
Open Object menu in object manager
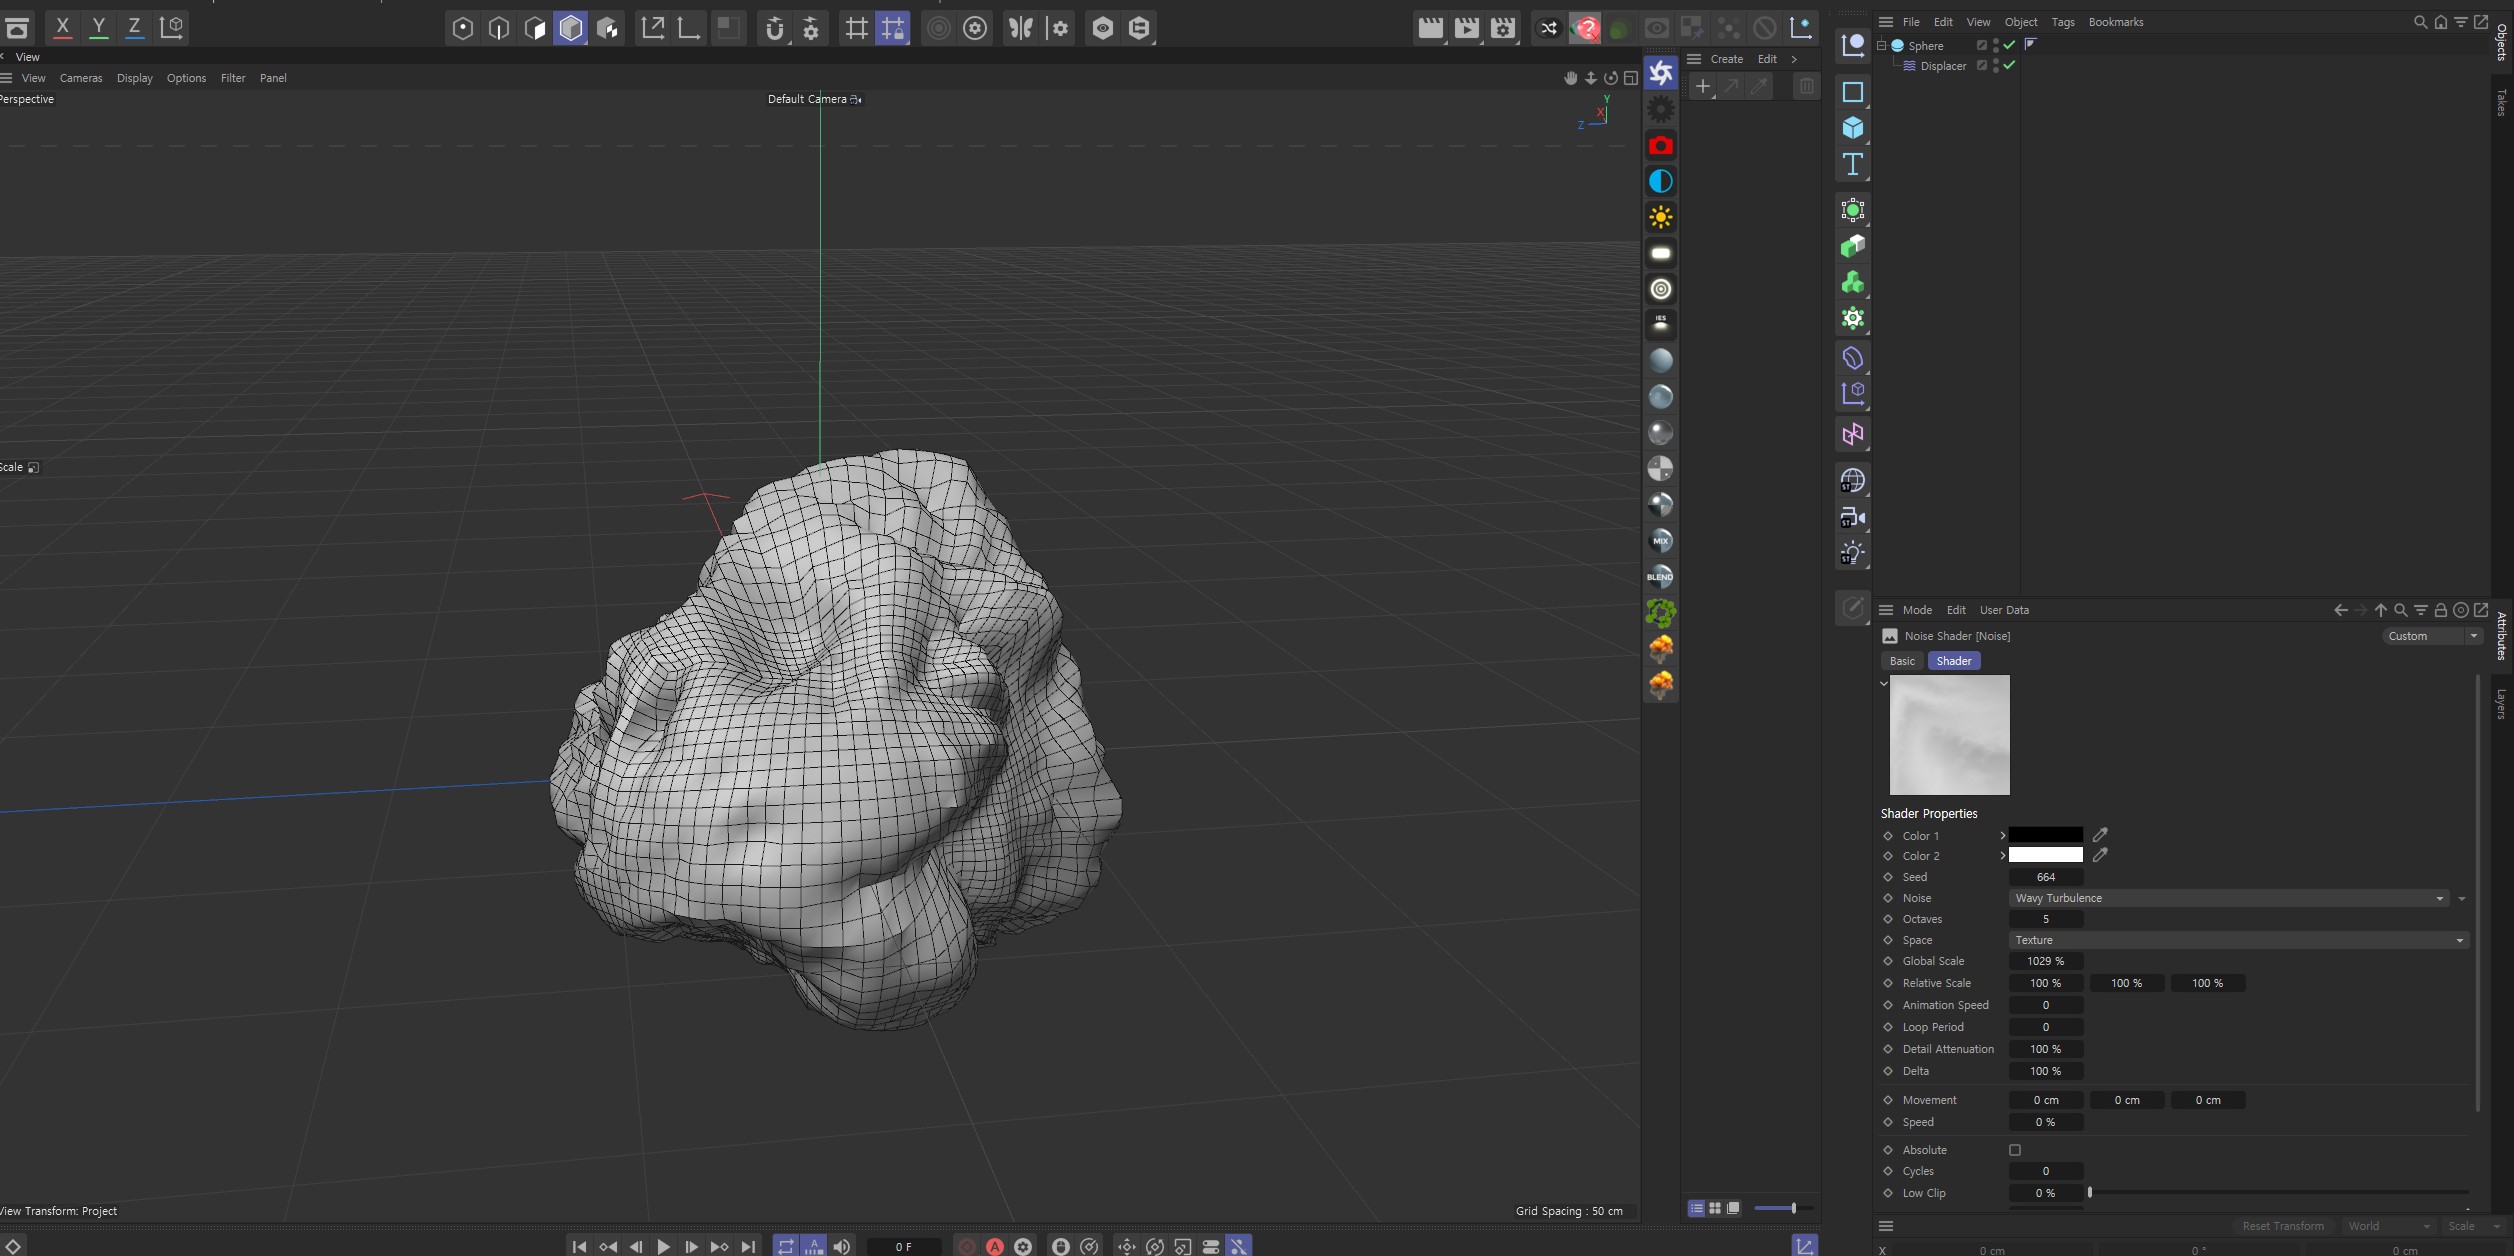click(x=2020, y=22)
